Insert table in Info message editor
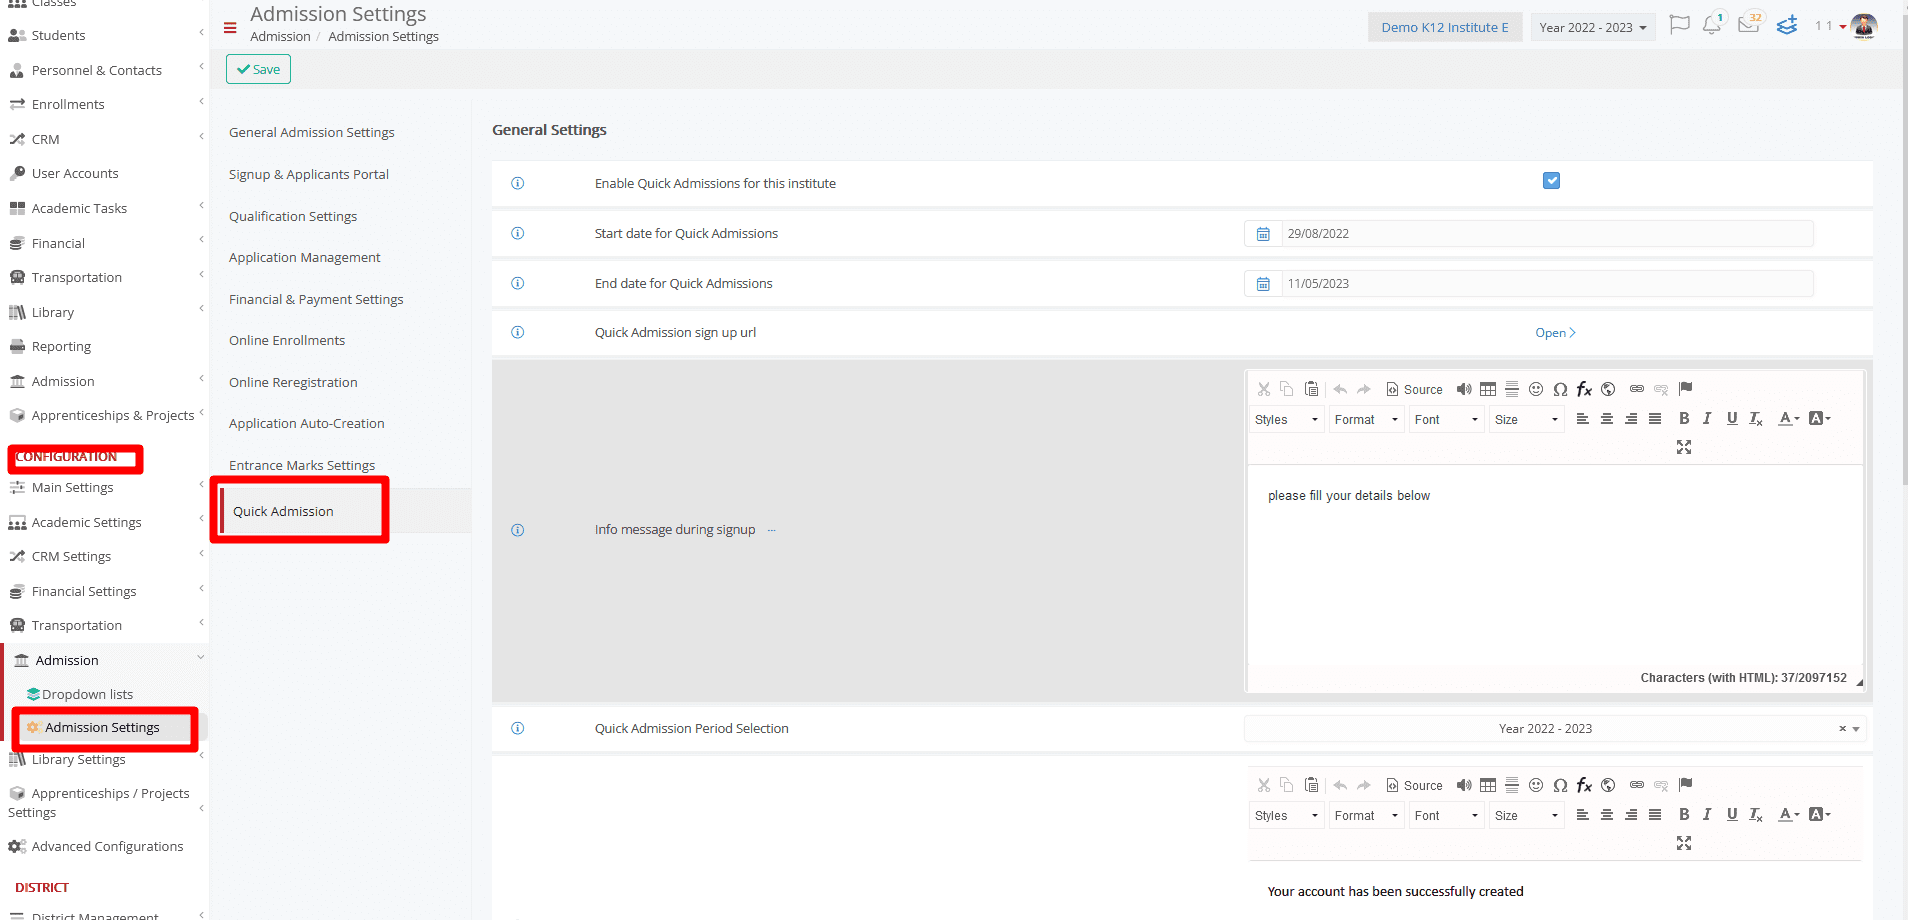Screen dimensions: 1908x920 click(1488, 389)
